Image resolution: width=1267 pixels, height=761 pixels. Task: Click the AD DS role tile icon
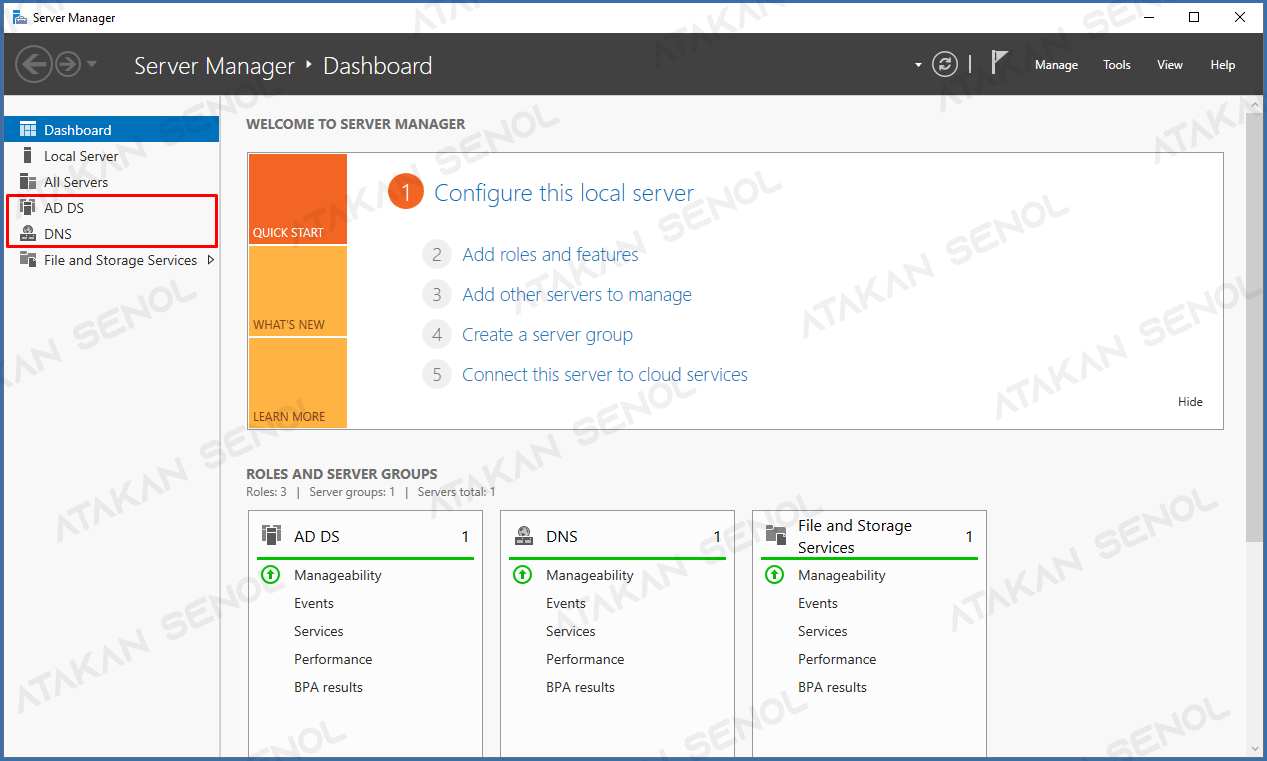(270, 535)
